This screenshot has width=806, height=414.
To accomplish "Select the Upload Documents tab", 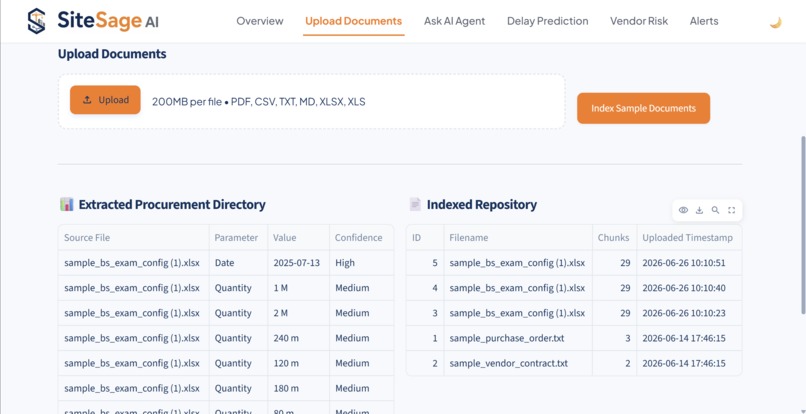I will click(x=354, y=21).
